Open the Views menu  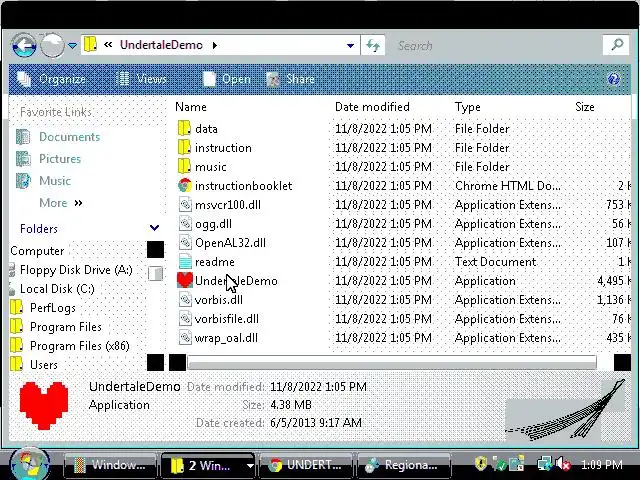tap(141, 78)
